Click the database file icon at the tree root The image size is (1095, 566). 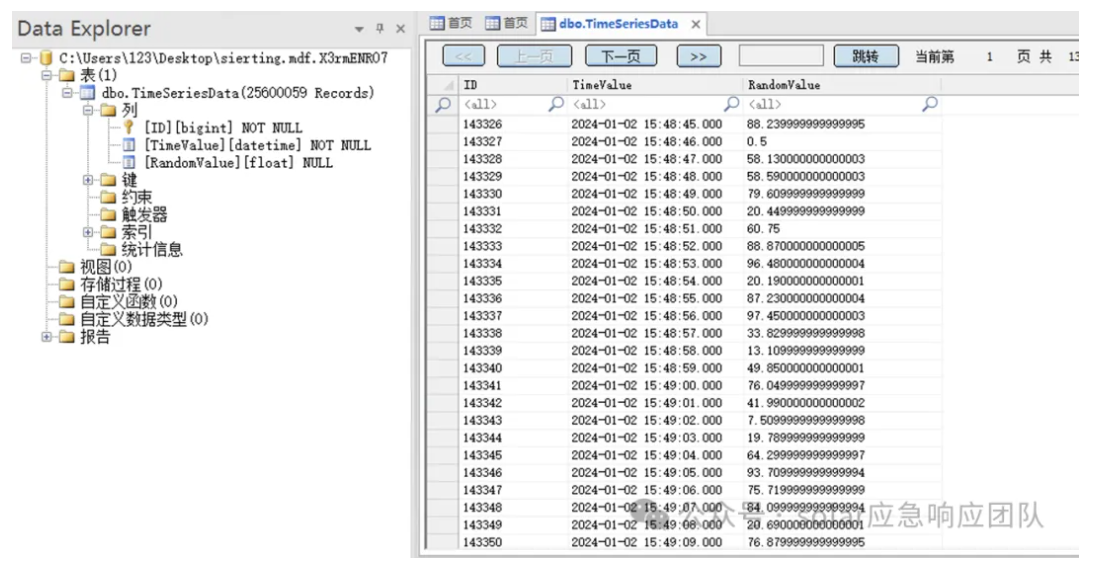[45, 59]
